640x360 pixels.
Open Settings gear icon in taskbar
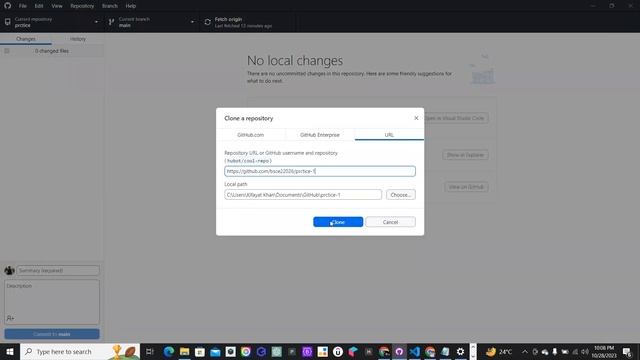pyautogui.click(x=460, y=351)
